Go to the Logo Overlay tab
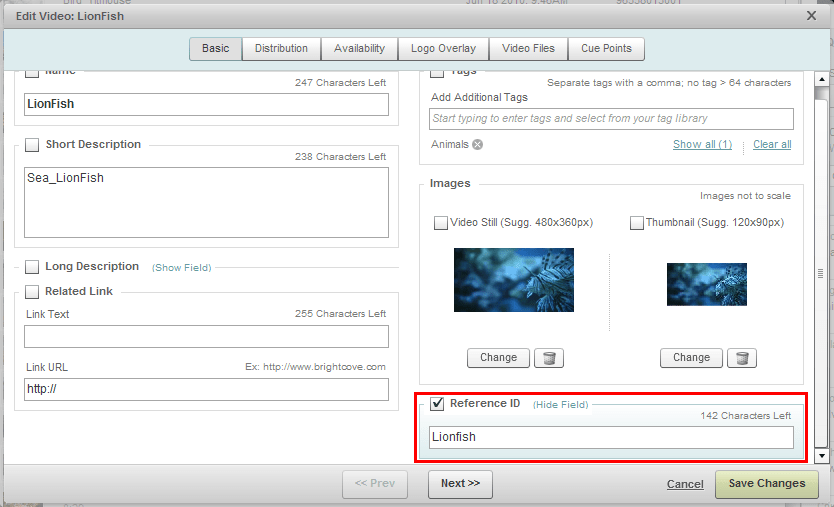Screen dimensions: 834x507 443,49
